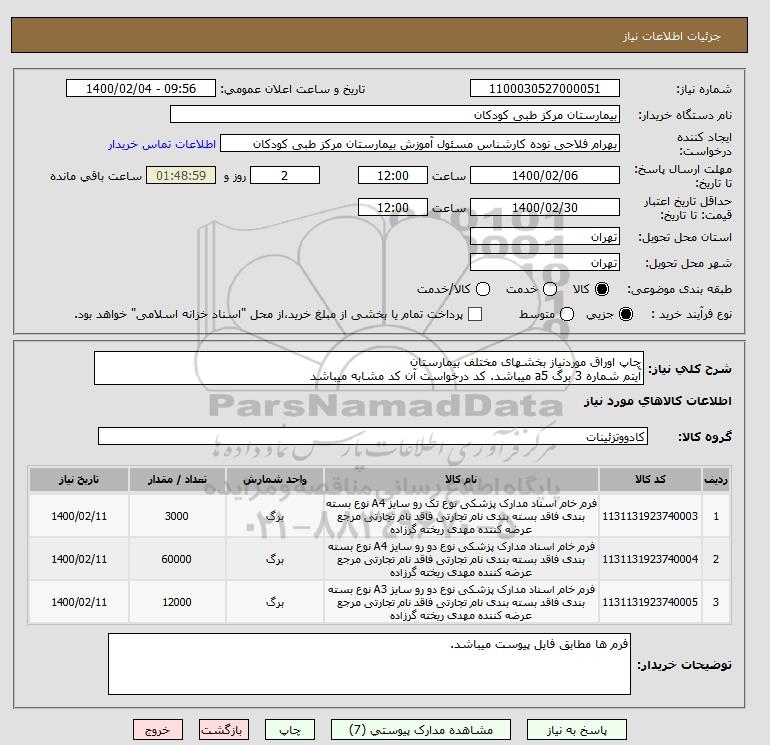Click the پاسخ به نیاز button
Image resolution: width=770 pixels, height=745 pixels.
(577, 730)
